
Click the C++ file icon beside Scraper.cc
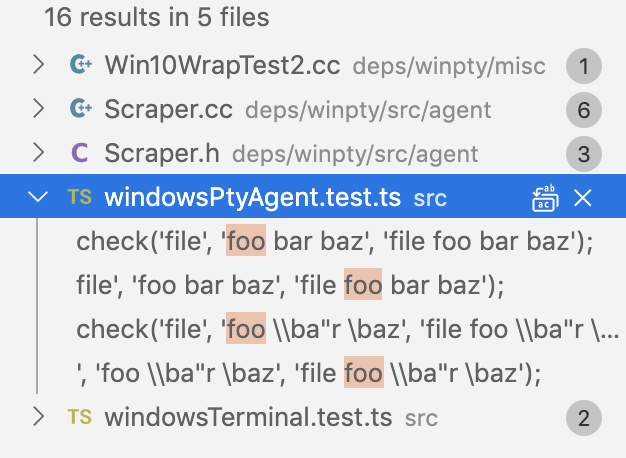click(x=81, y=108)
